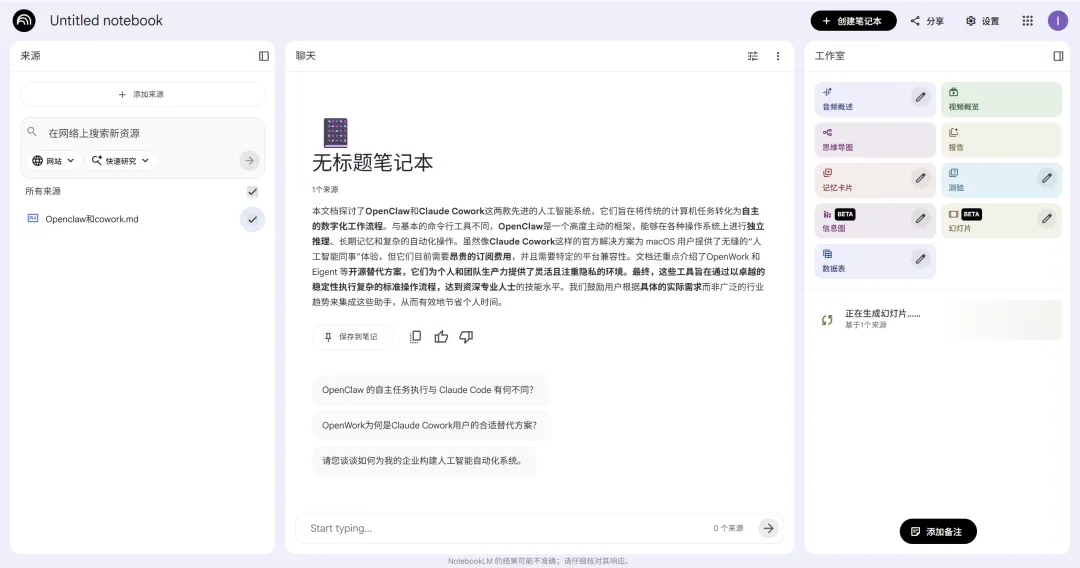Click the search magnifier icon
The height and width of the screenshot is (568, 1080).
tap(32, 132)
